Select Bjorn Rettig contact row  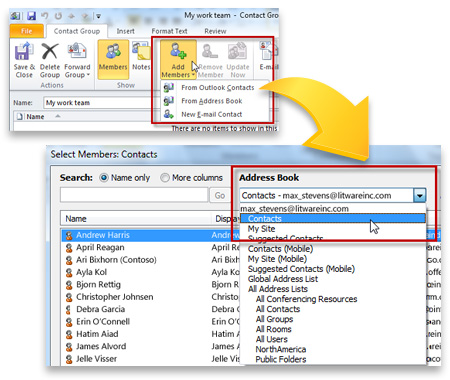pyautogui.click(x=151, y=284)
